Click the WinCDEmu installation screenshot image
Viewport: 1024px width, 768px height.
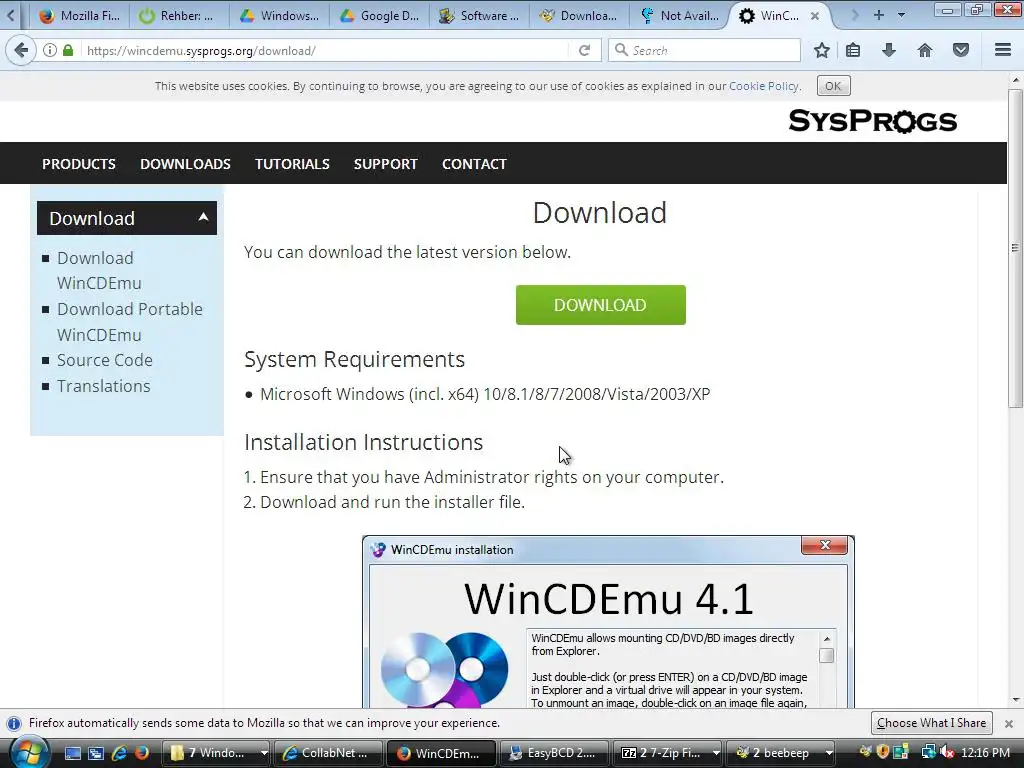tap(608, 622)
